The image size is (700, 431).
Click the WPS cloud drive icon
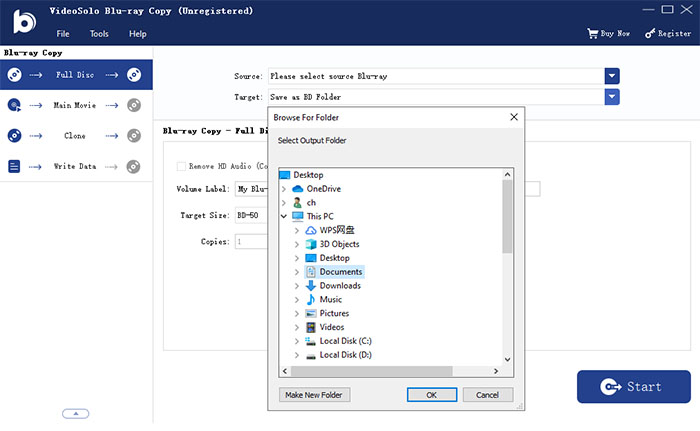[311, 230]
